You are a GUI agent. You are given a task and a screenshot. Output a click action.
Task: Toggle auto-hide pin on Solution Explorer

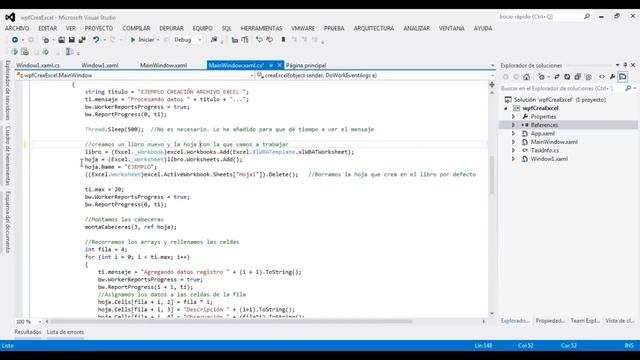[x=625, y=65]
